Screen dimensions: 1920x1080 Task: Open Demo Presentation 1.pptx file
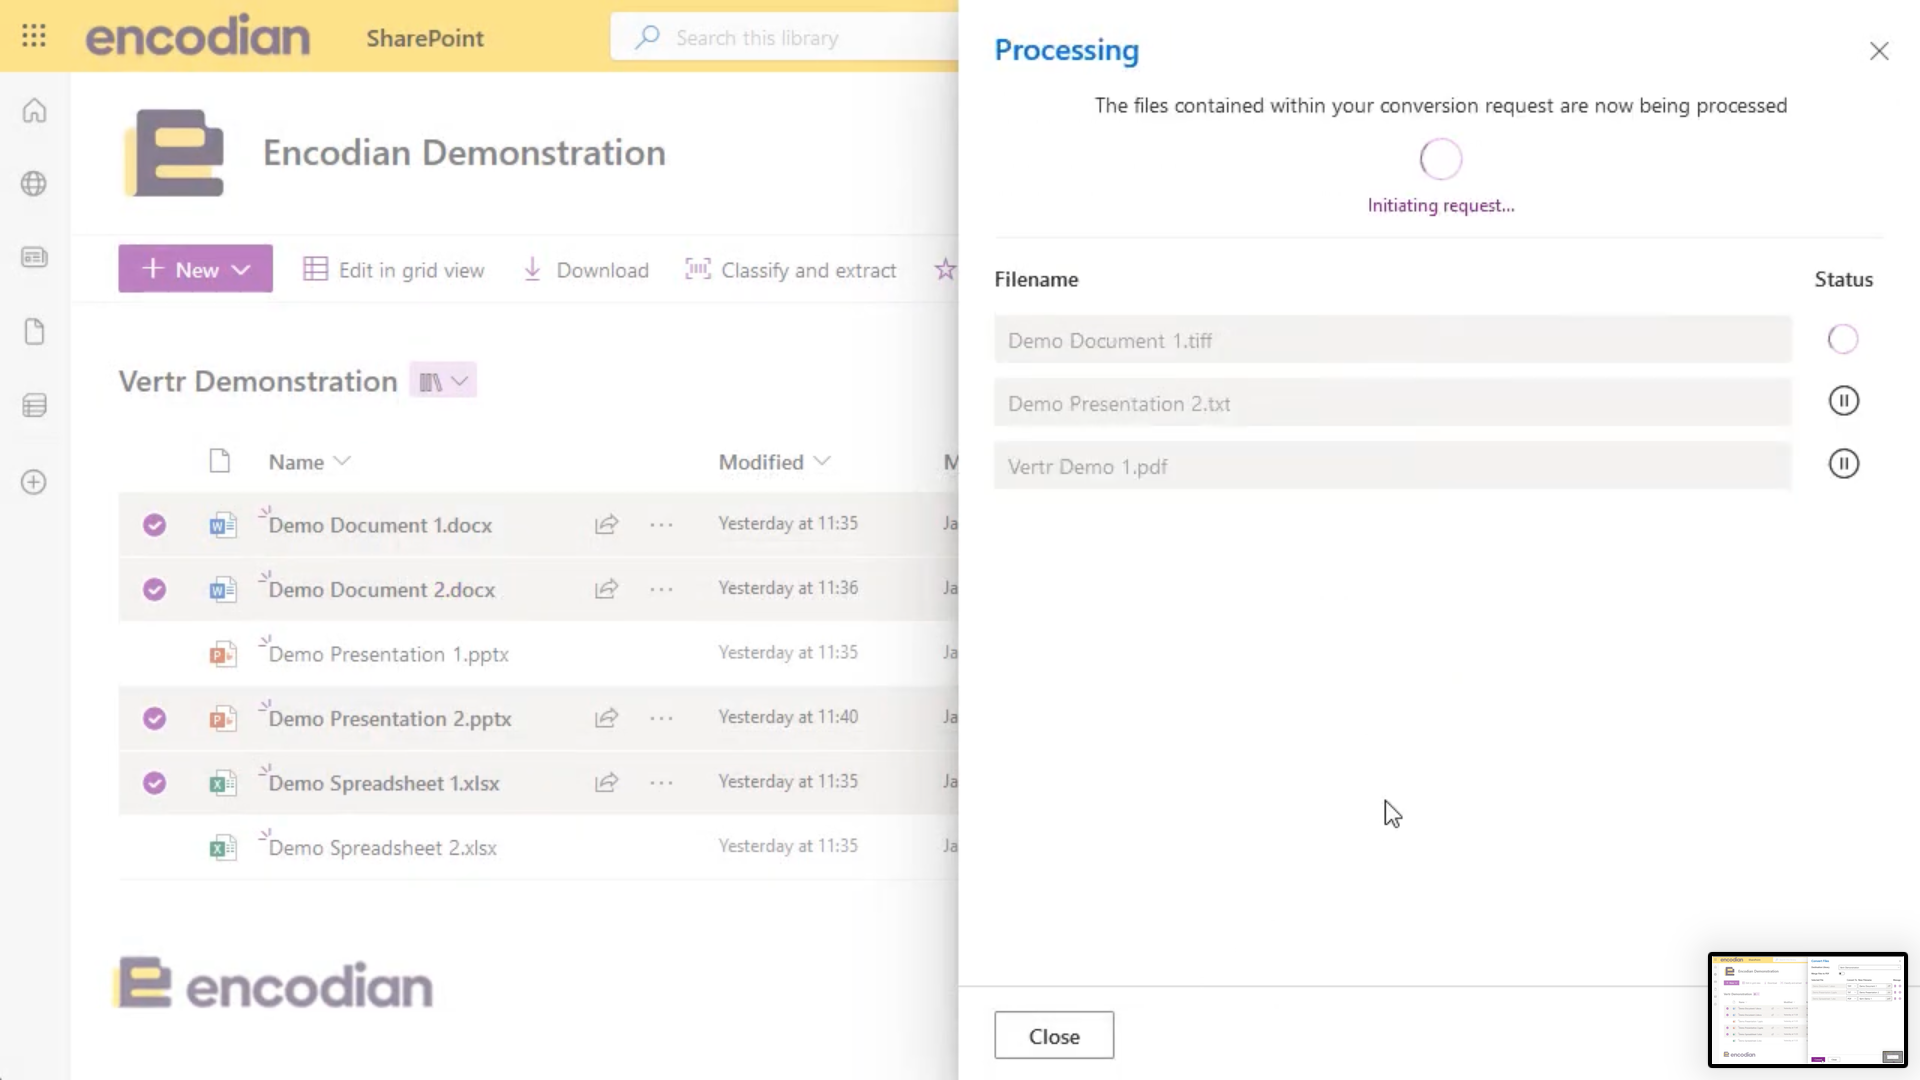[x=389, y=654]
